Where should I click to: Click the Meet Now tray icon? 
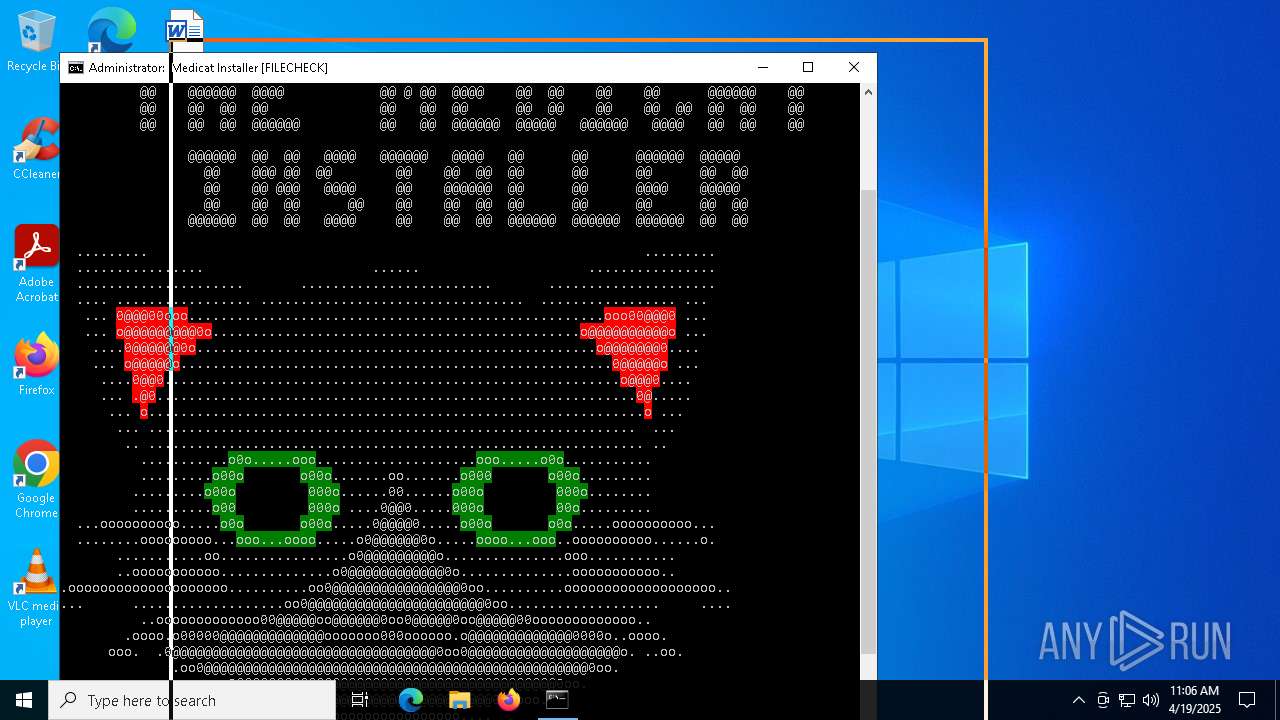(1103, 700)
